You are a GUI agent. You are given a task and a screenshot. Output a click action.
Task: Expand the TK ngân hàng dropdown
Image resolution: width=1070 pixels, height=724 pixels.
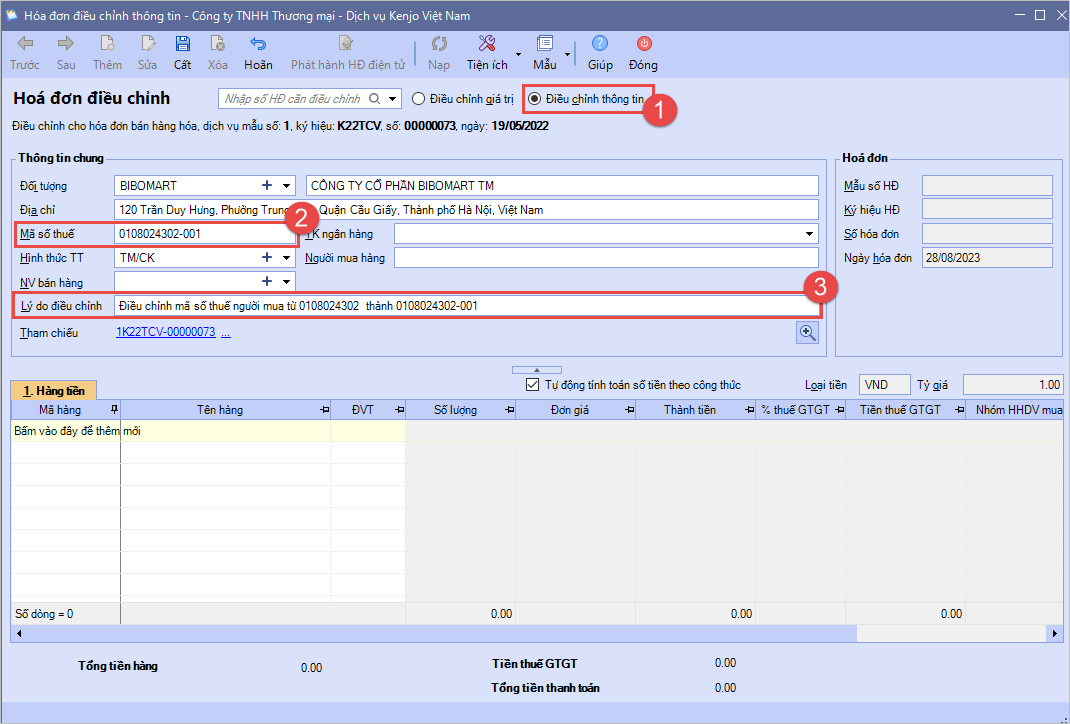[x=809, y=234]
